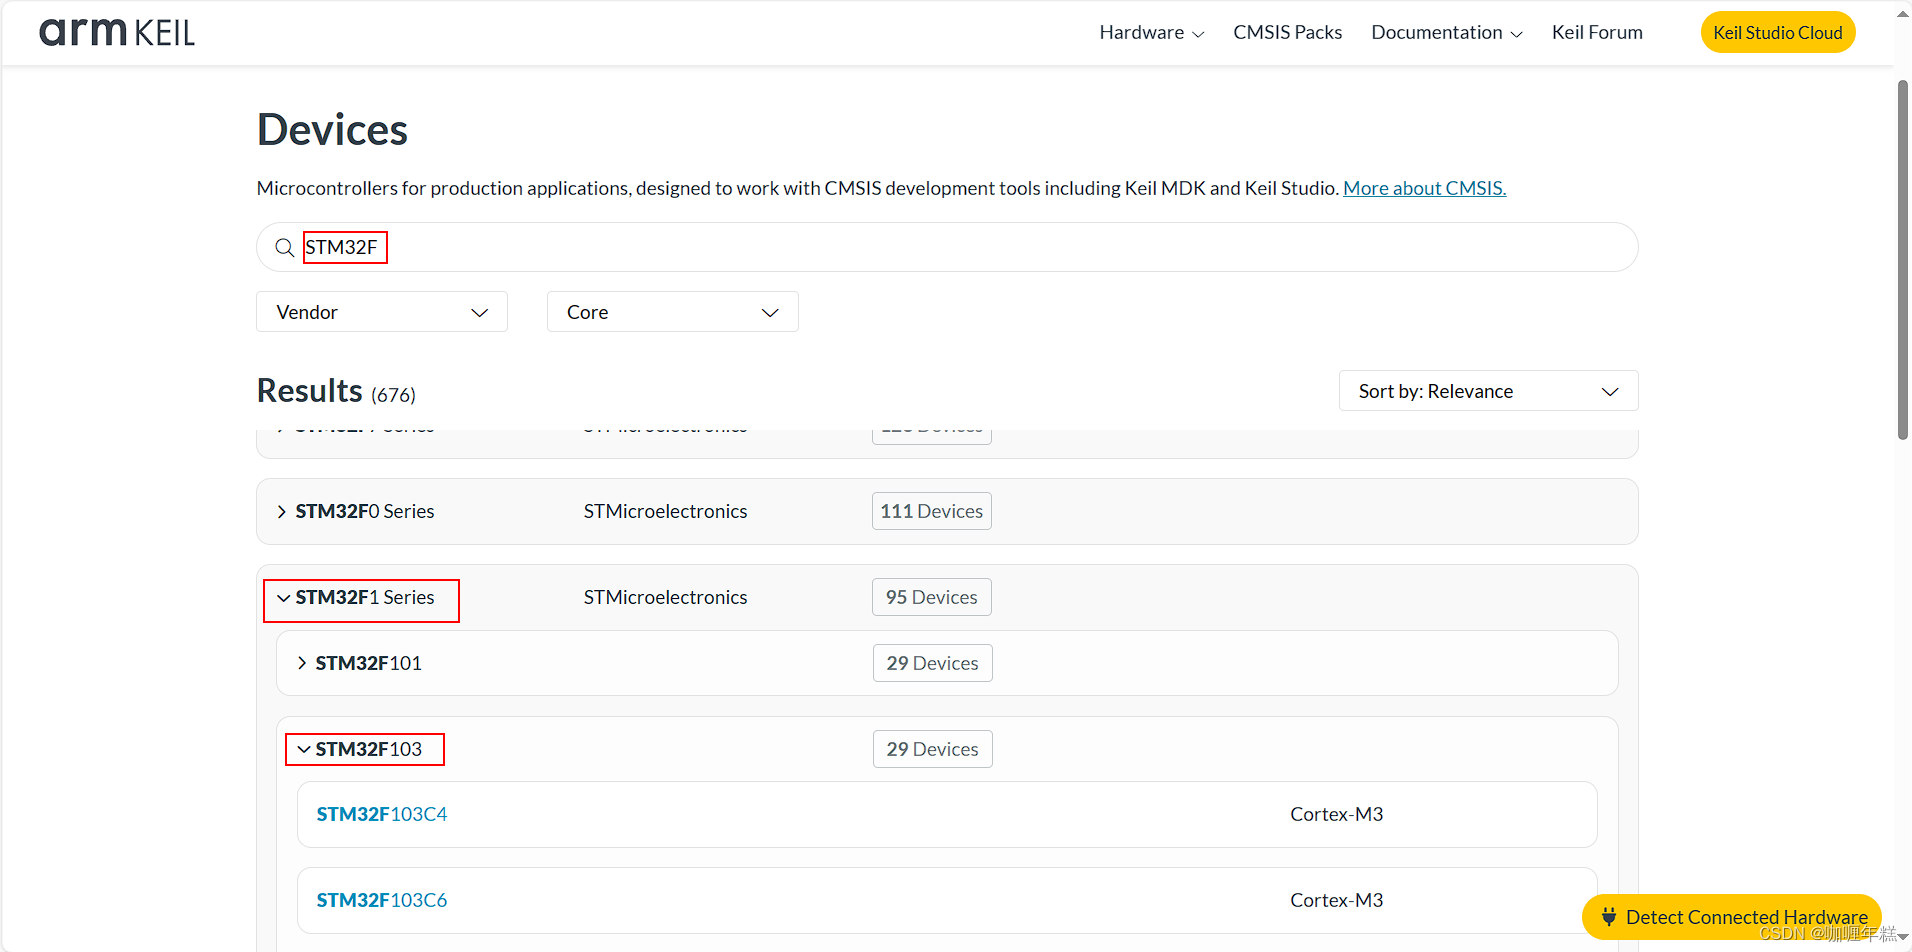
Task: Click the 111 Devices badge
Action: click(931, 511)
